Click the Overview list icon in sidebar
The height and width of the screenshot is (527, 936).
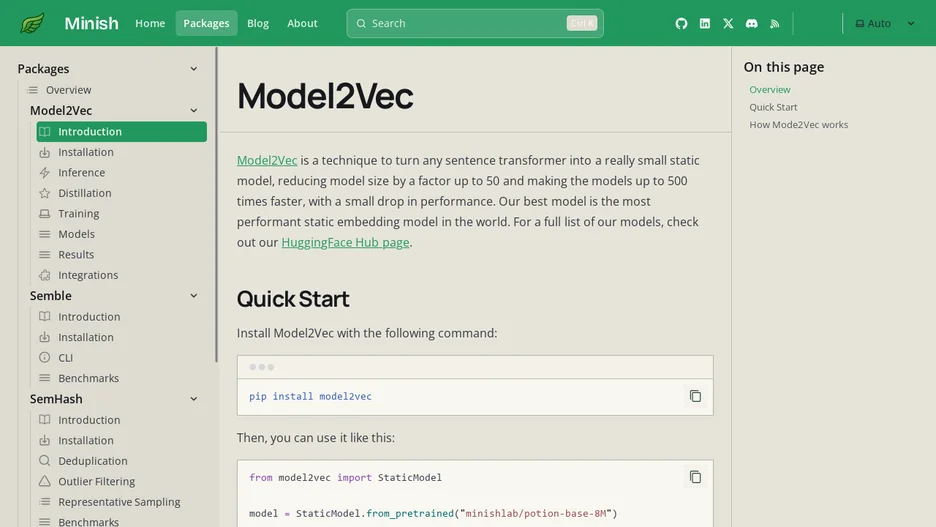pyautogui.click(x=32, y=90)
